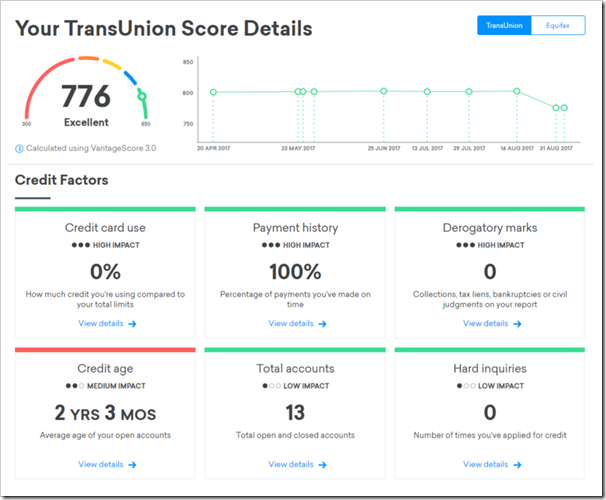The height and width of the screenshot is (500, 606).
Task: Click the arrow icon in Payment history card
Action: click(322, 324)
